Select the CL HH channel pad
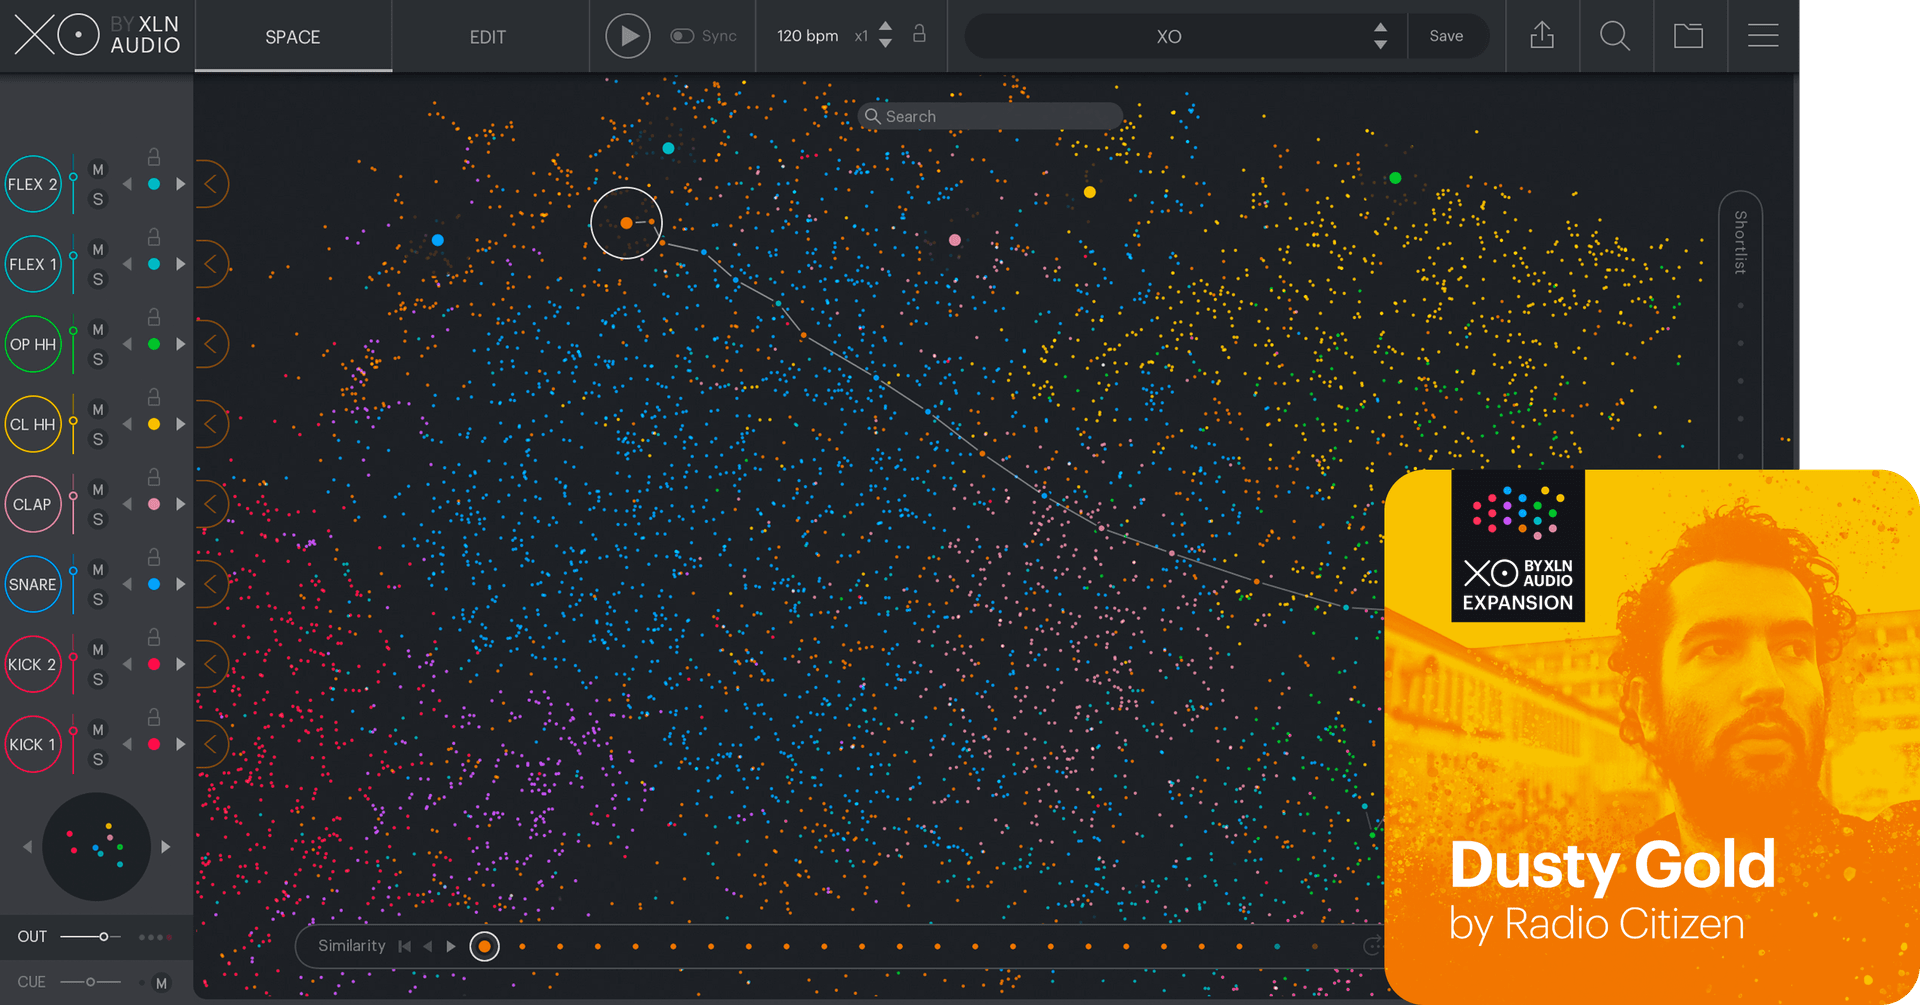 33,424
